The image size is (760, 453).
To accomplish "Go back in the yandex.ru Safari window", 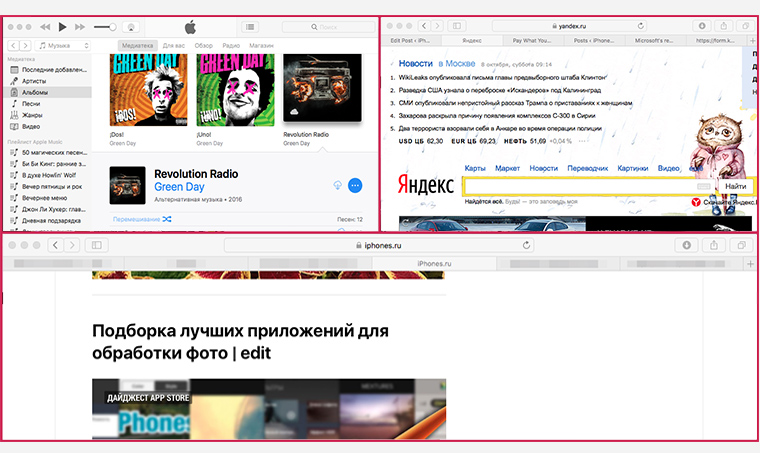I will point(425,26).
